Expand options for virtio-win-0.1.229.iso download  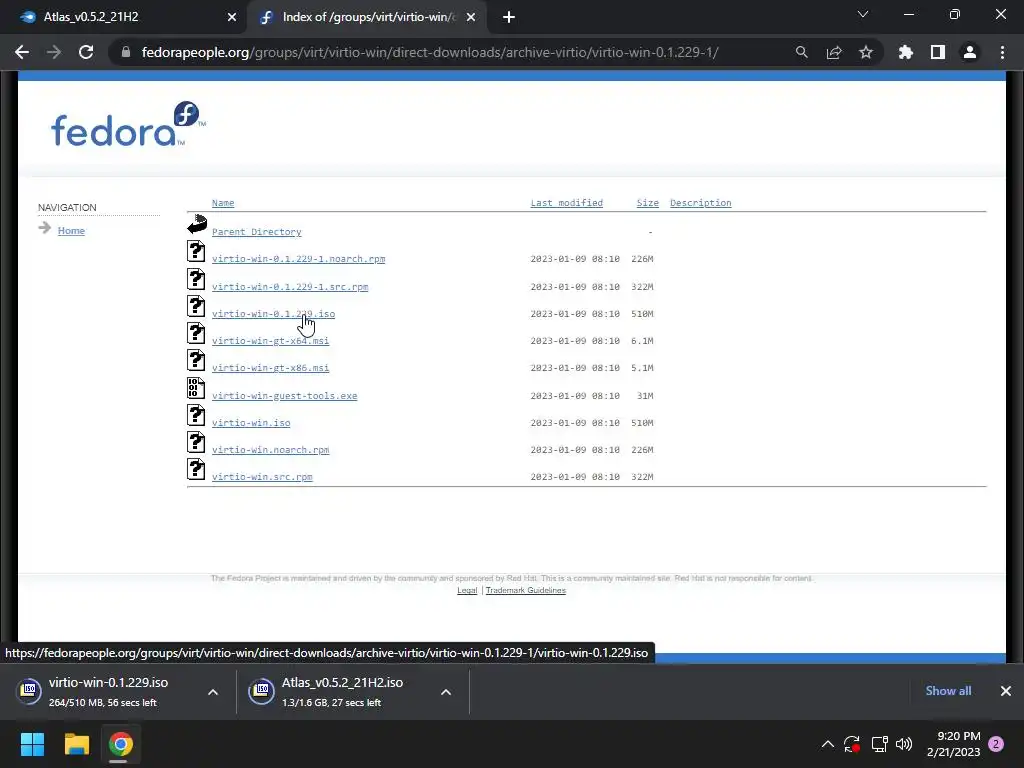[213, 692]
